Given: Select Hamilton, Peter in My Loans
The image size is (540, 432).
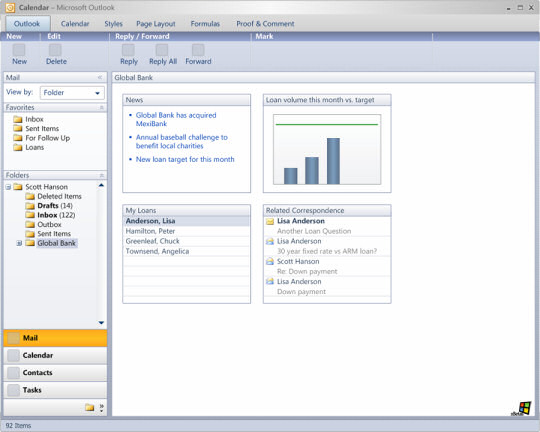Looking at the screenshot, I should click(186, 231).
